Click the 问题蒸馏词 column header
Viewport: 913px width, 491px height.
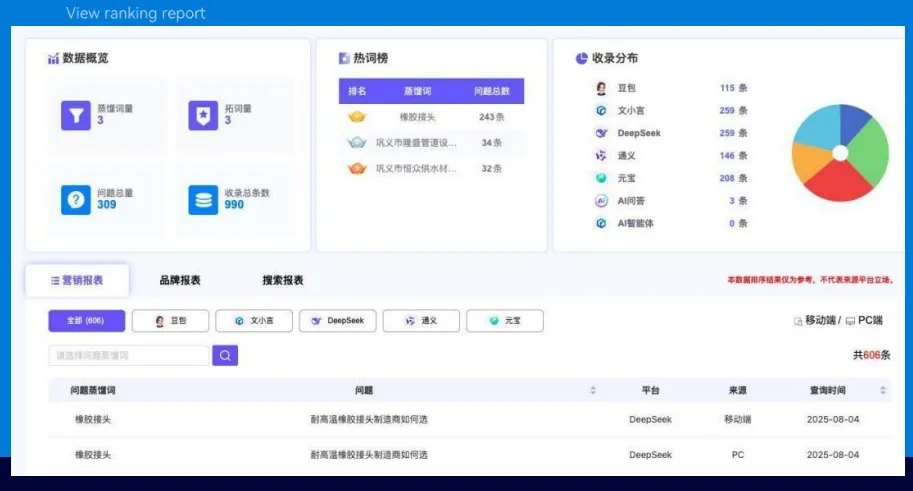pyautogui.click(x=93, y=390)
